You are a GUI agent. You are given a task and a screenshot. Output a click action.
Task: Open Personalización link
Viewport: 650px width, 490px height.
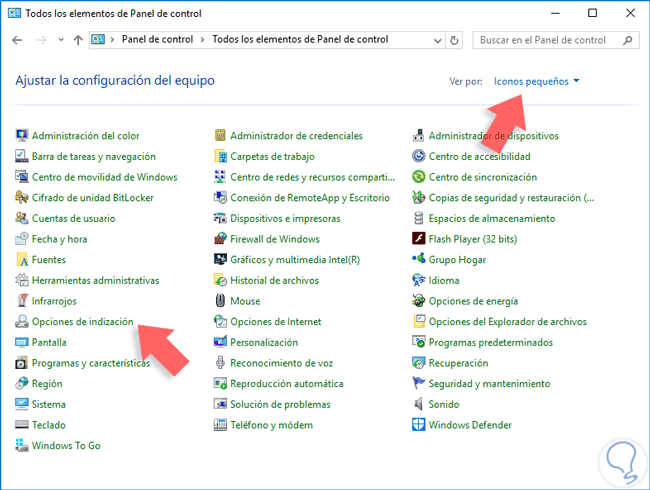click(264, 342)
